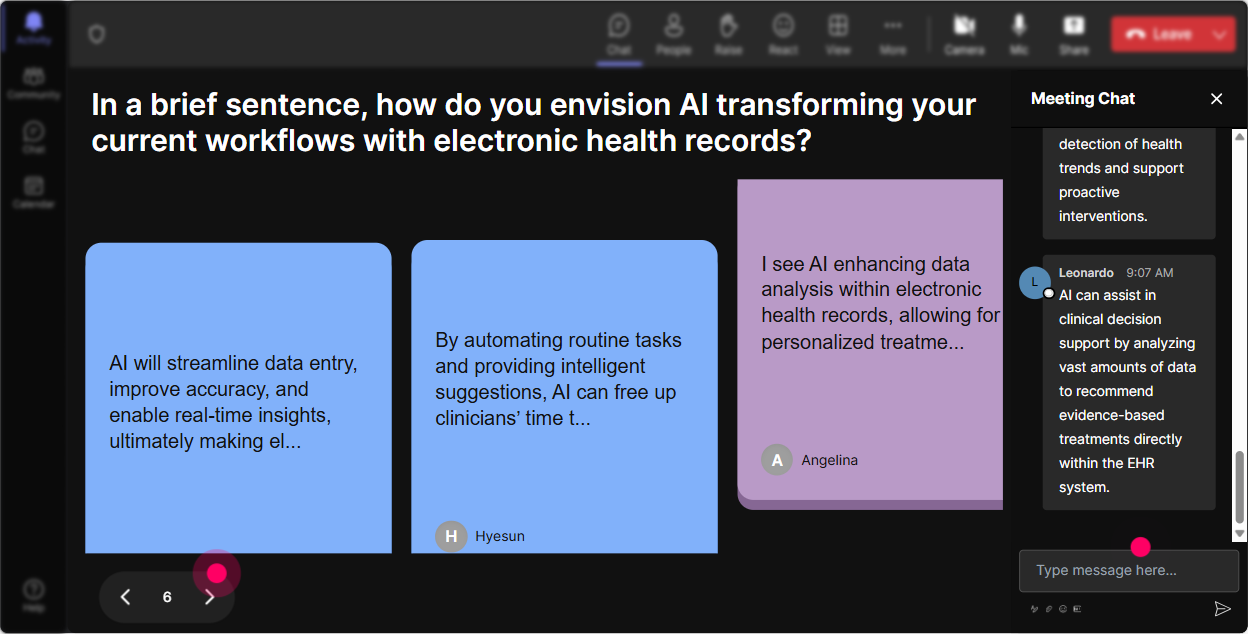Click the poll question heading about AI
The width and height of the screenshot is (1248, 634).
point(534,122)
